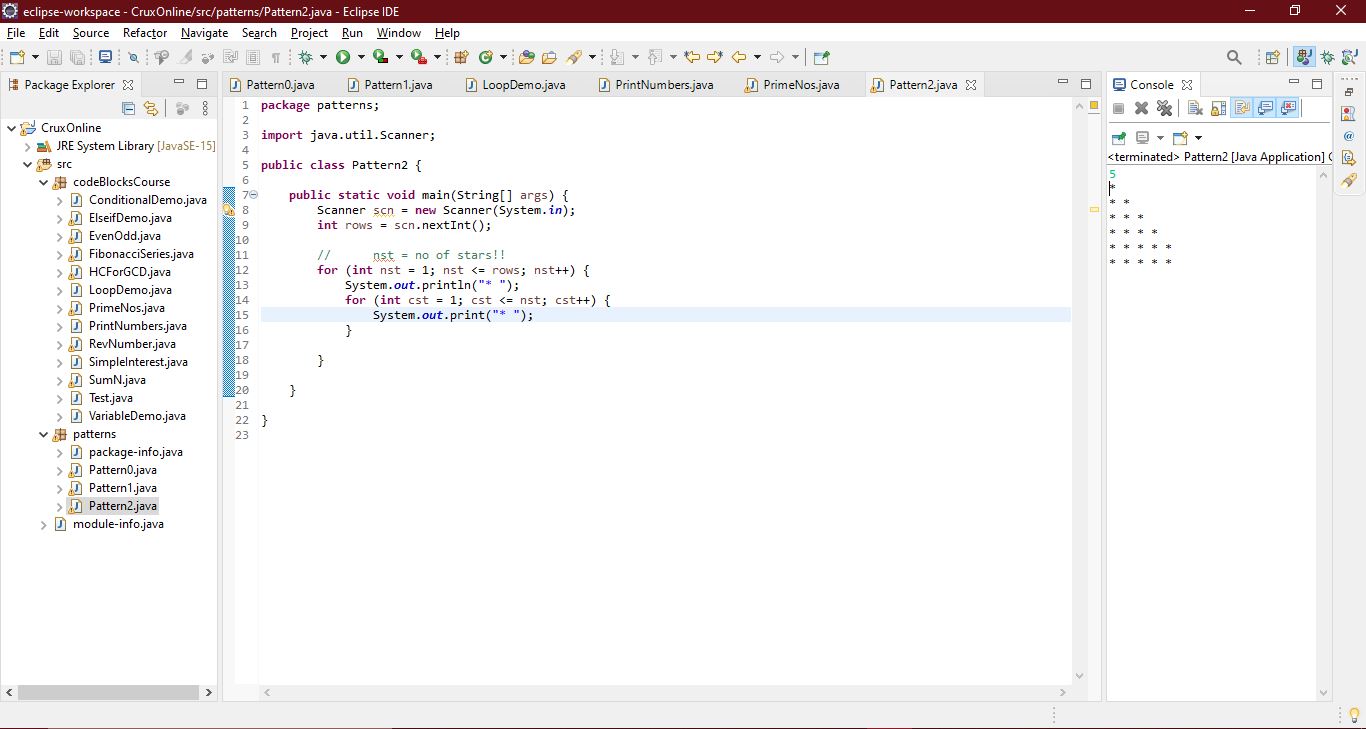The height and width of the screenshot is (729, 1366).
Task: Click the Open Task folder icon
Action: click(x=549, y=57)
